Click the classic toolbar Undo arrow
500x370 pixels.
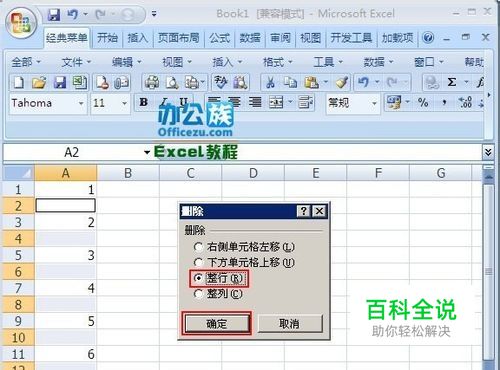pyautogui.click(x=364, y=82)
